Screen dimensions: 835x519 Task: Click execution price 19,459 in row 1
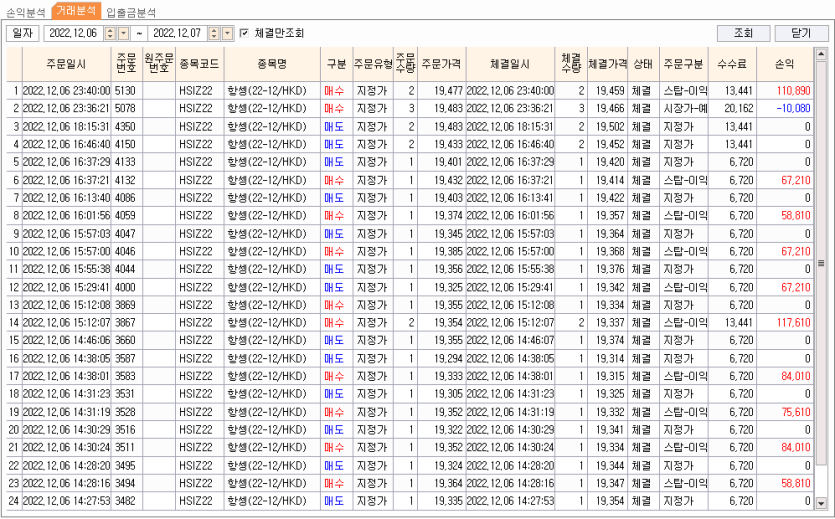(608, 90)
